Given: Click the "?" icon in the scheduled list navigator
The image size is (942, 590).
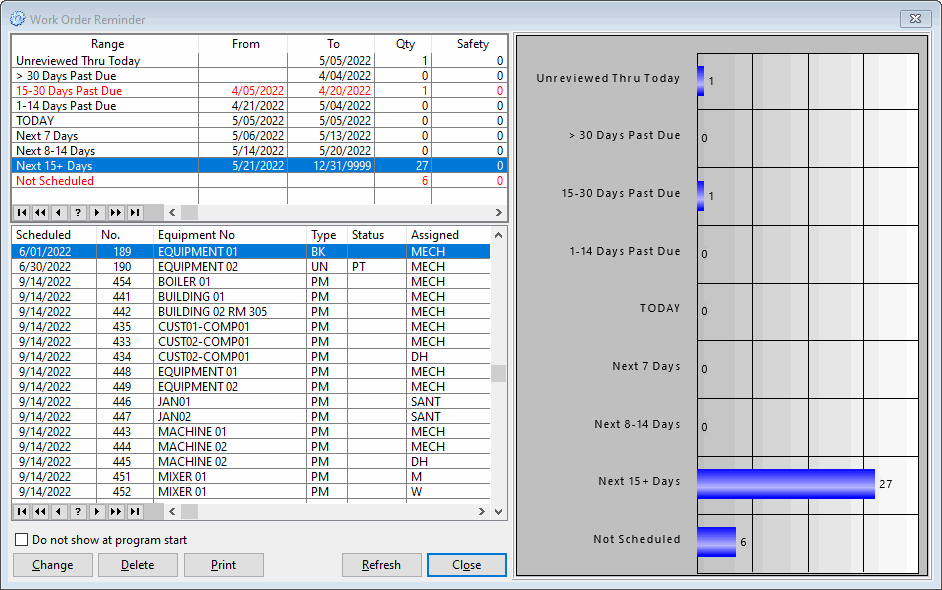Looking at the screenshot, I should pos(77,511).
